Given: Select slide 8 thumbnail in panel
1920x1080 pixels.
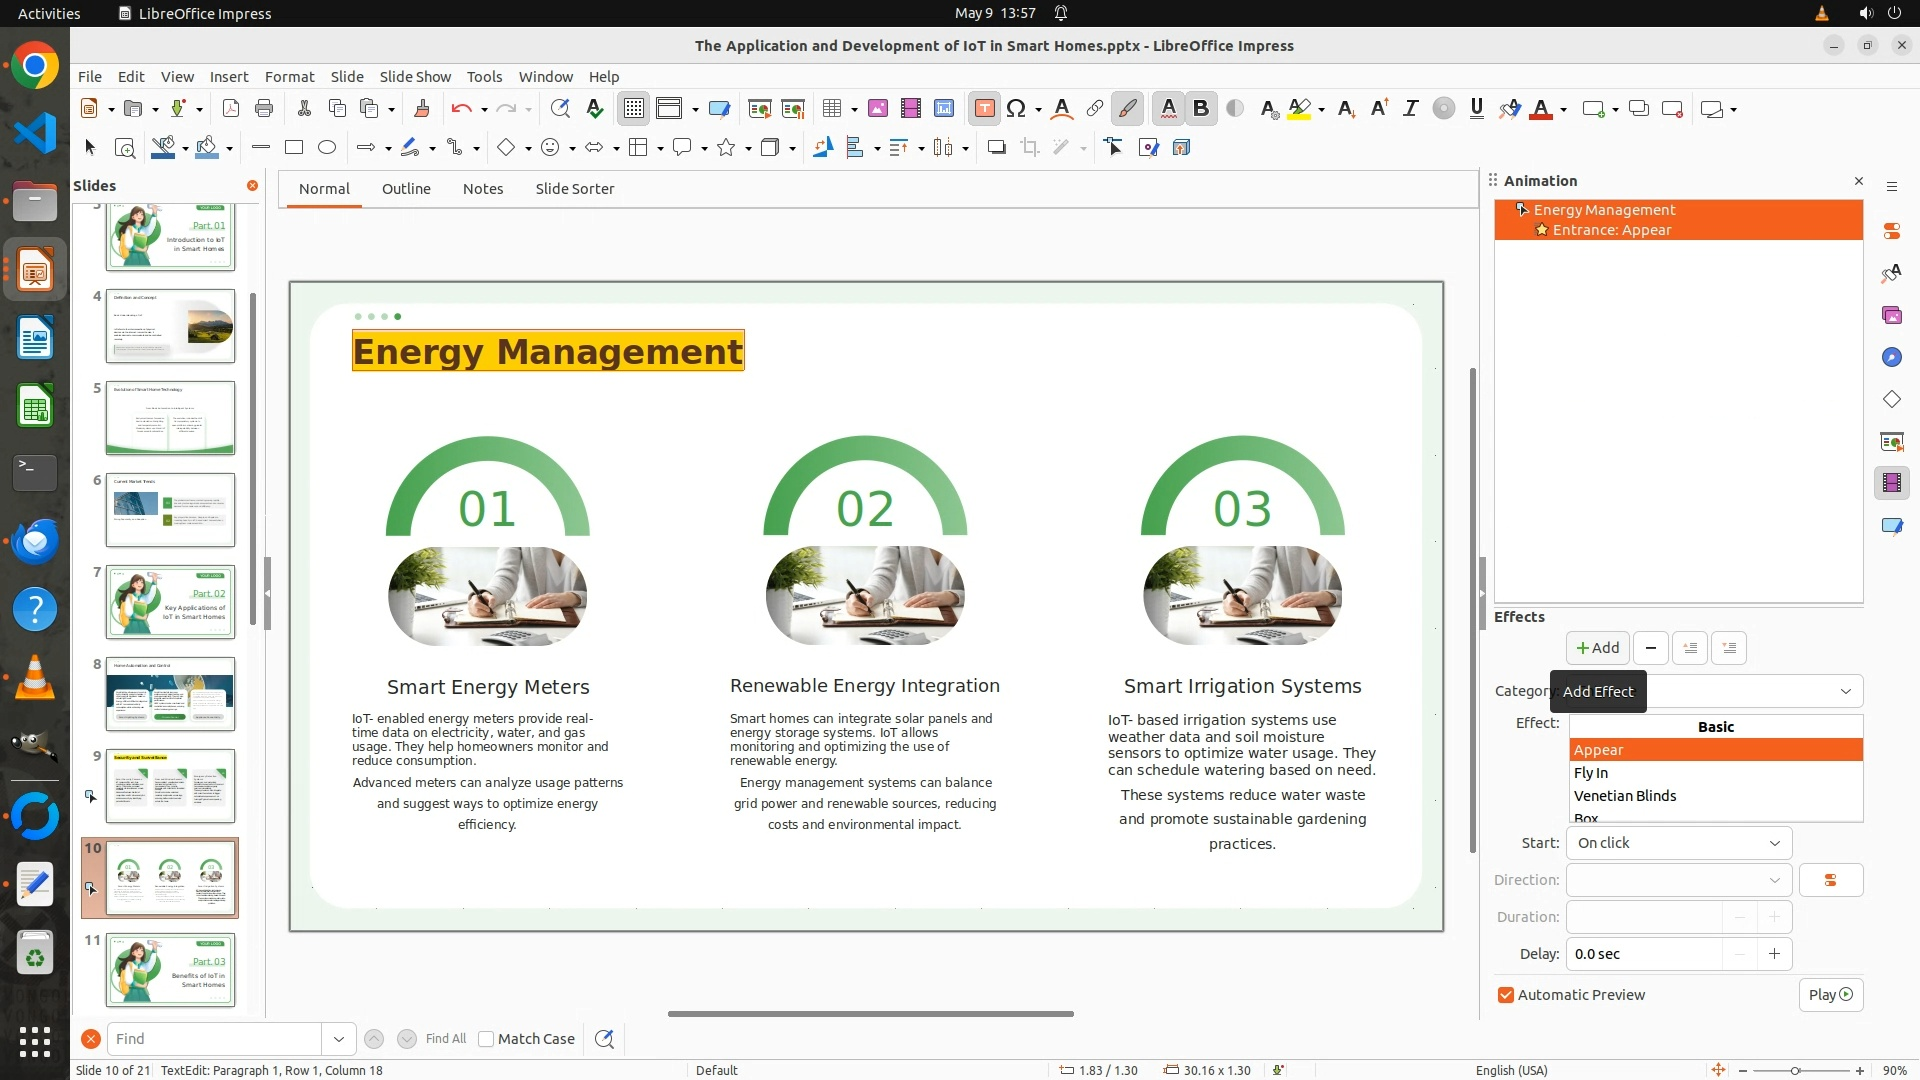Looking at the screenshot, I should [x=170, y=694].
